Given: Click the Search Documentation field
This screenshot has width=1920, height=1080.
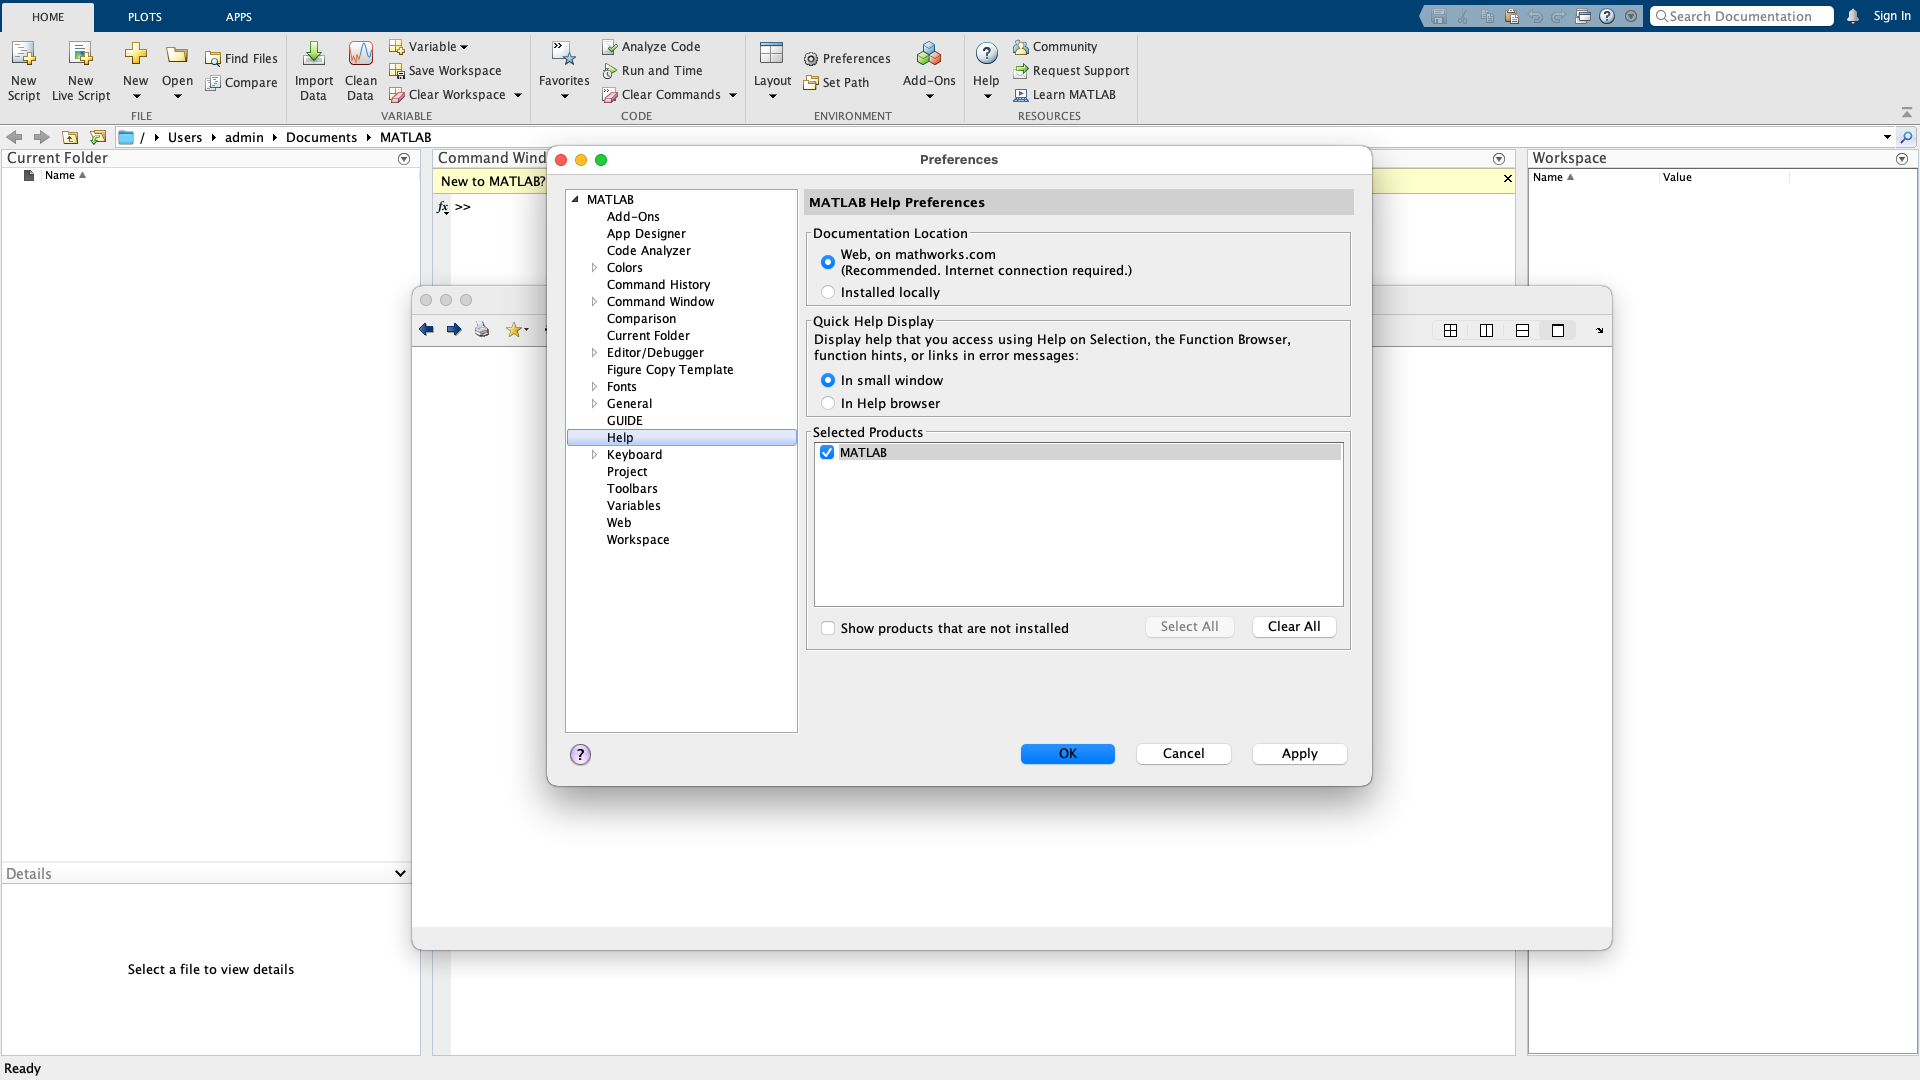Looking at the screenshot, I should (x=1741, y=16).
